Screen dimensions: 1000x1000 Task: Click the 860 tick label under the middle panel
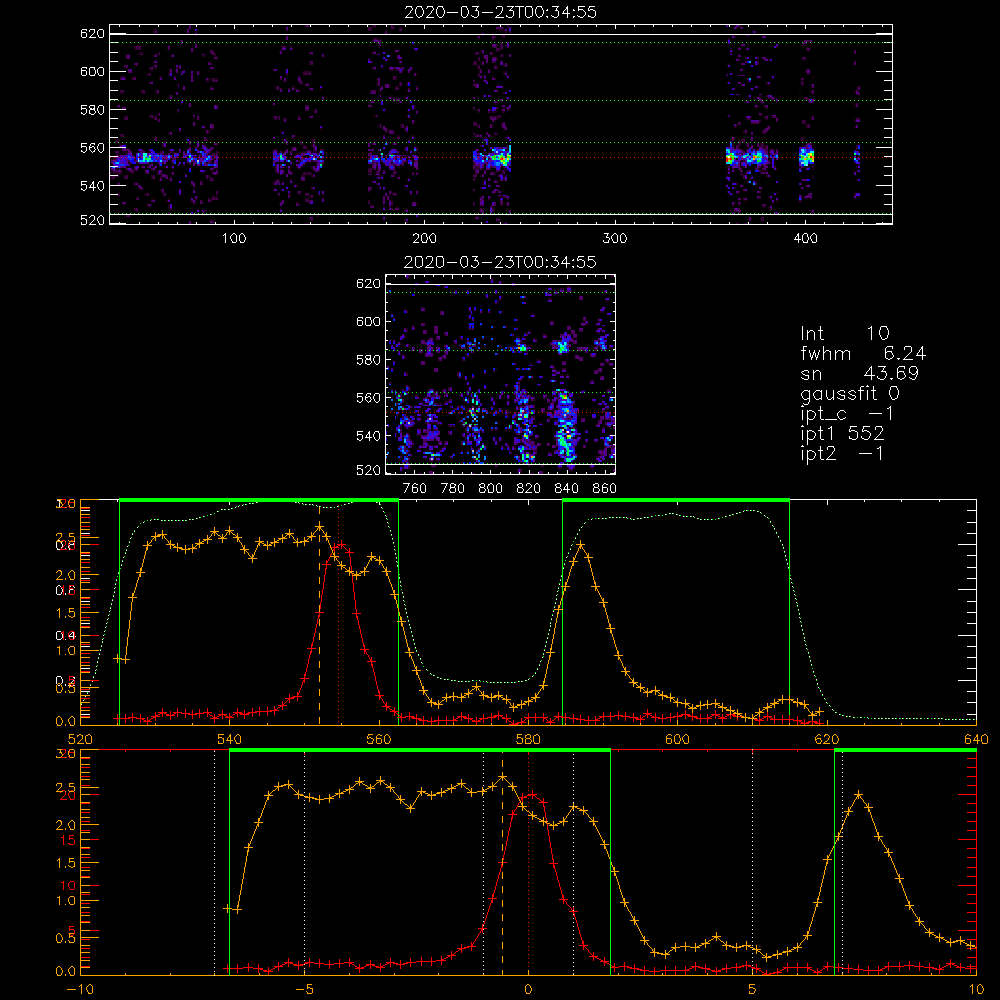[605, 489]
